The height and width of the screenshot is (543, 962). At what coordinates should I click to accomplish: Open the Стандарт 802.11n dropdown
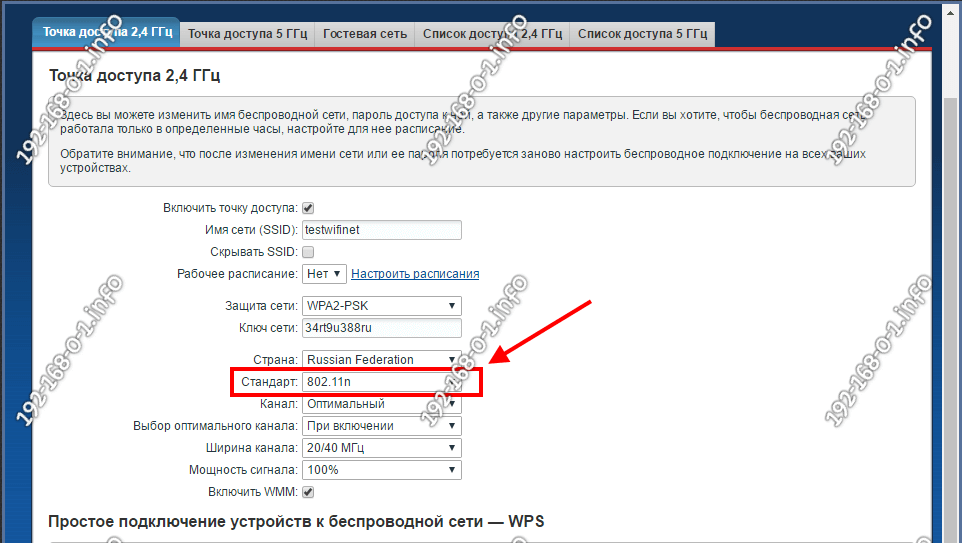click(x=382, y=382)
